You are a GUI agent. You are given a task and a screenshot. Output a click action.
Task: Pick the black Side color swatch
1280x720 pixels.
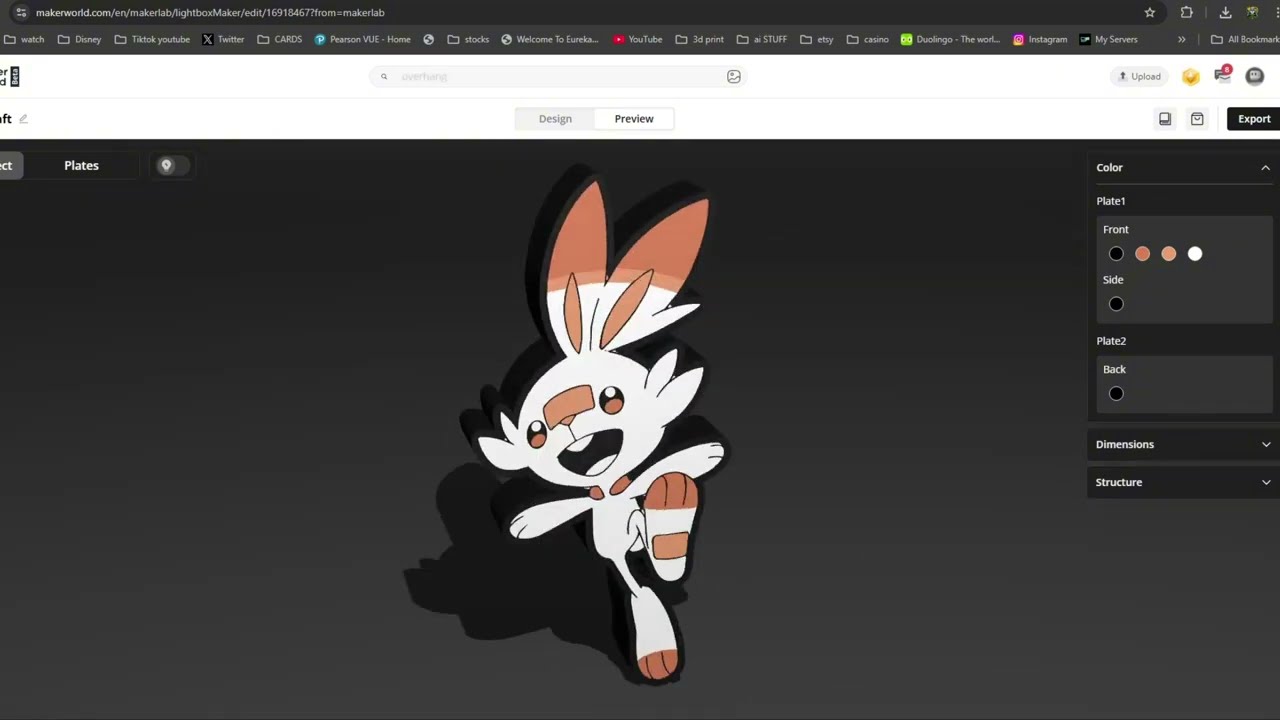click(x=1116, y=304)
